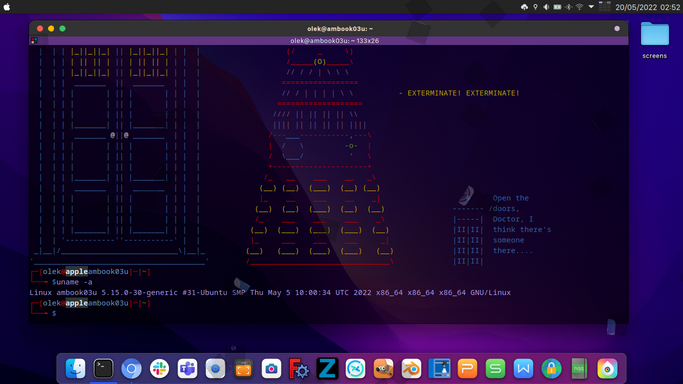Expand the tray dropdown arrow in top bar
The height and width of the screenshot is (384, 683).
click(591, 7)
